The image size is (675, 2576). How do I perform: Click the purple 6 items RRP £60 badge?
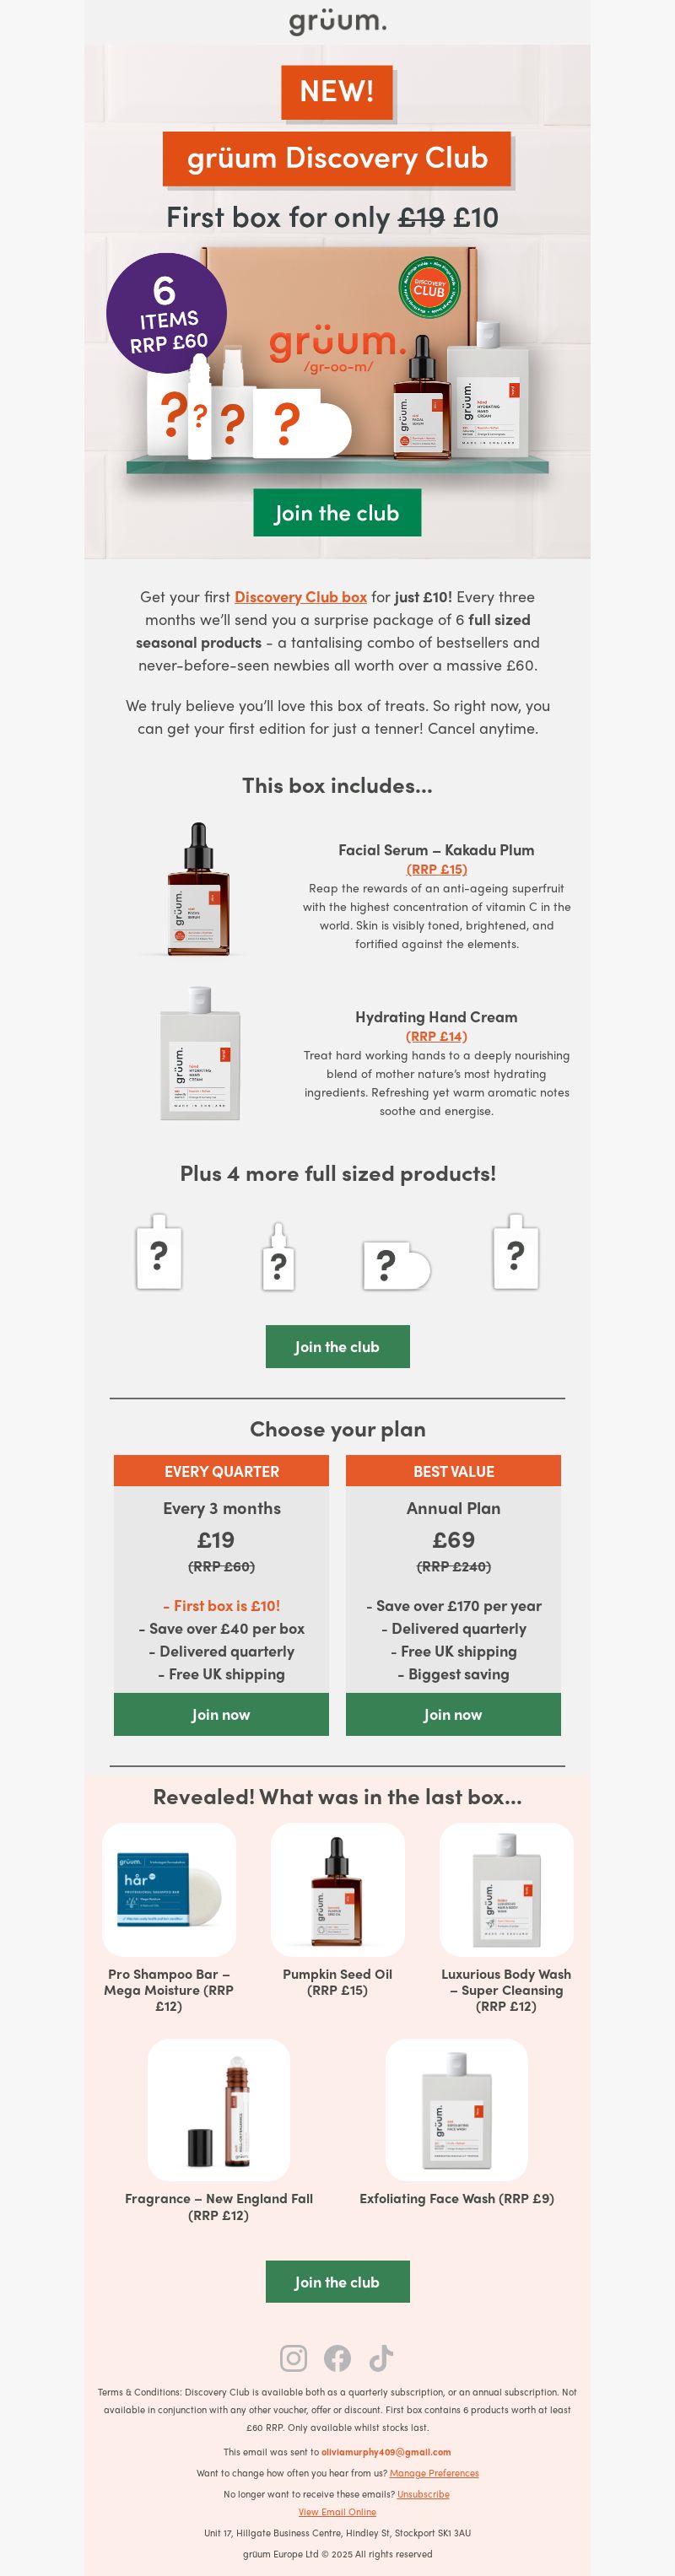[x=166, y=313]
